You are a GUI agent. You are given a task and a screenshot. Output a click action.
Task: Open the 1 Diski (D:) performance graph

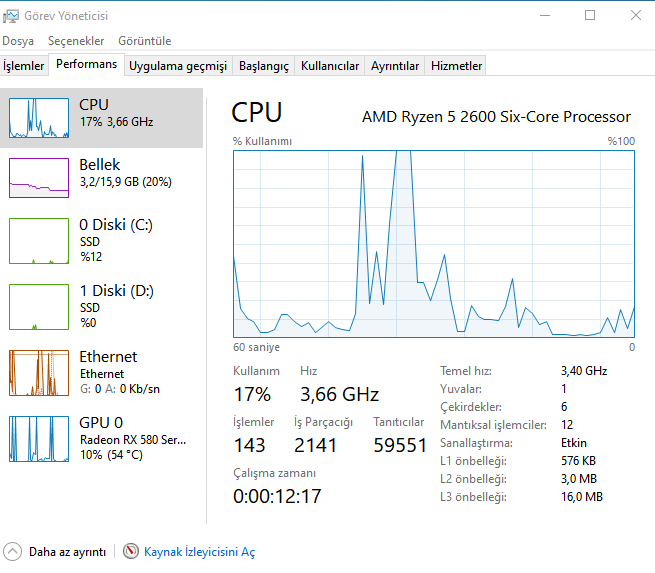(39, 307)
